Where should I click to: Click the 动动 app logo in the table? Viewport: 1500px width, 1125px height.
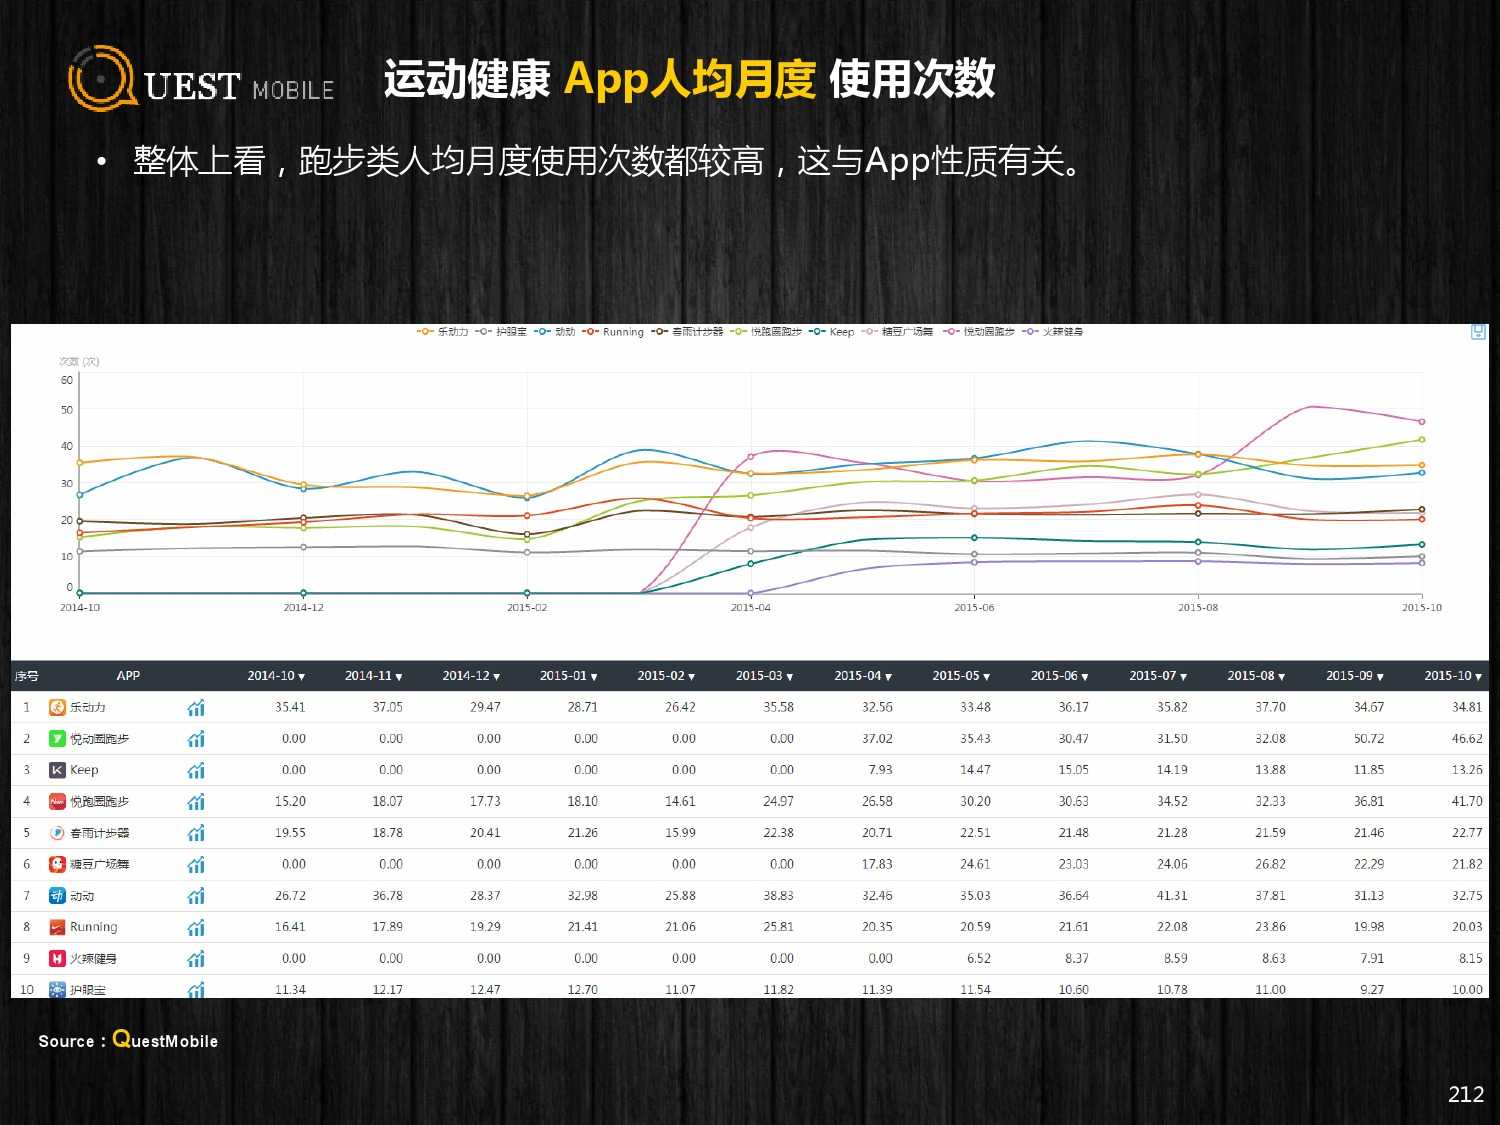click(57, 896)
